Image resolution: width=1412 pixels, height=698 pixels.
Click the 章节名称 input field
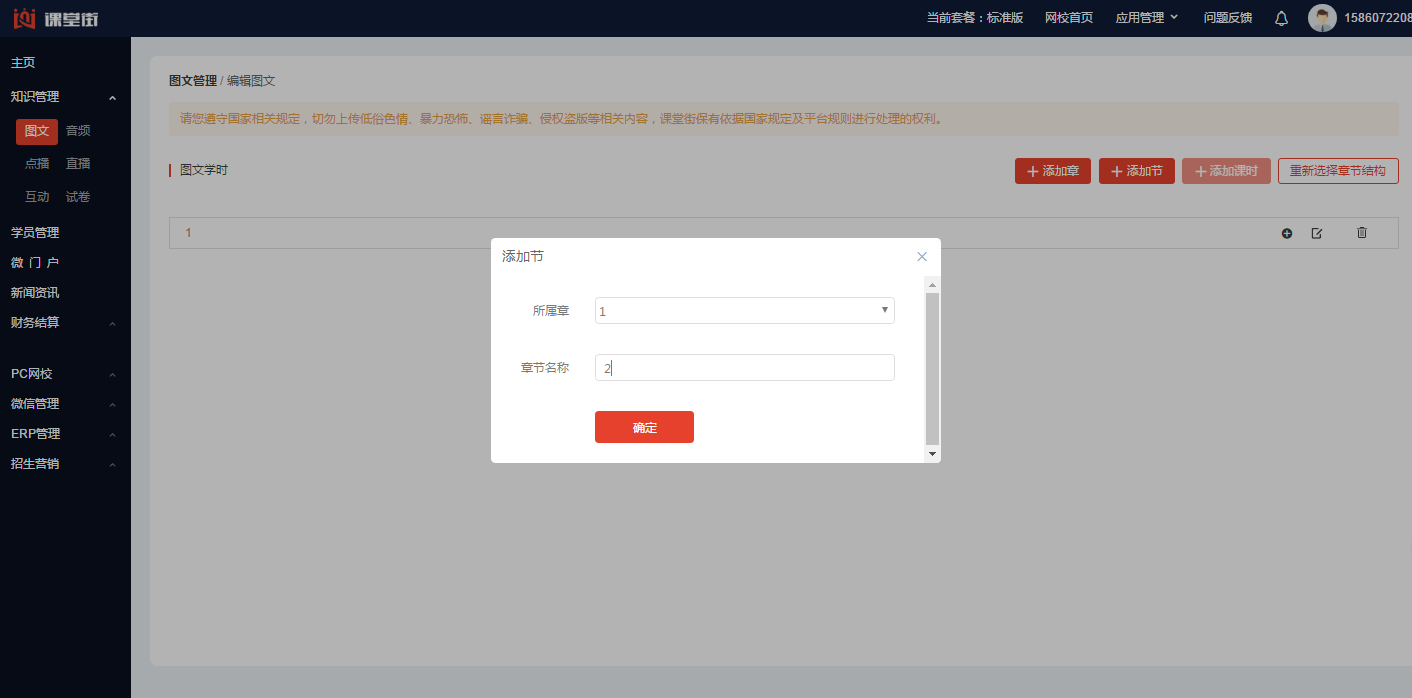click(744, 368)
